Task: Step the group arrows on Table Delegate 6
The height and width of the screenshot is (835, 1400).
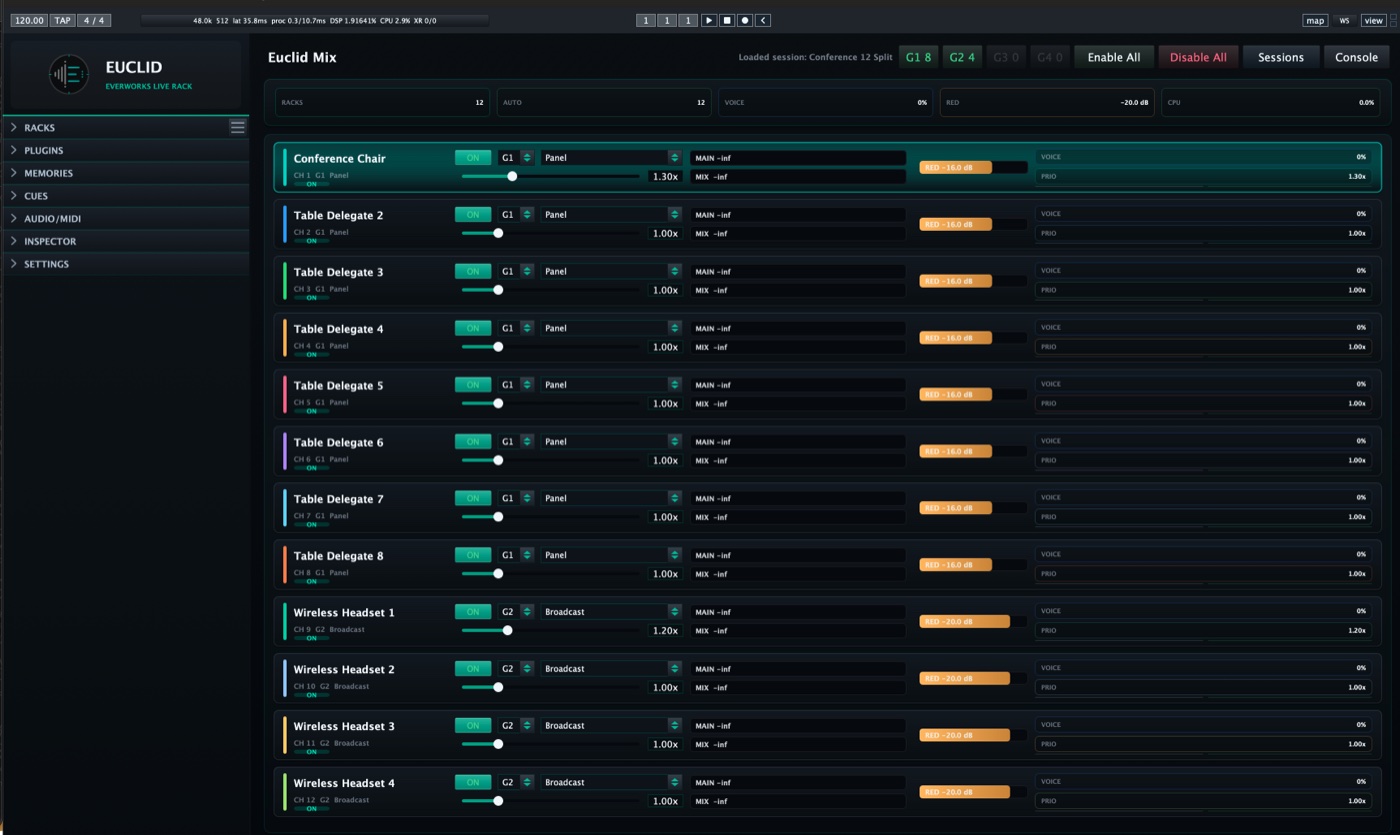Action: tap(527, 441)
